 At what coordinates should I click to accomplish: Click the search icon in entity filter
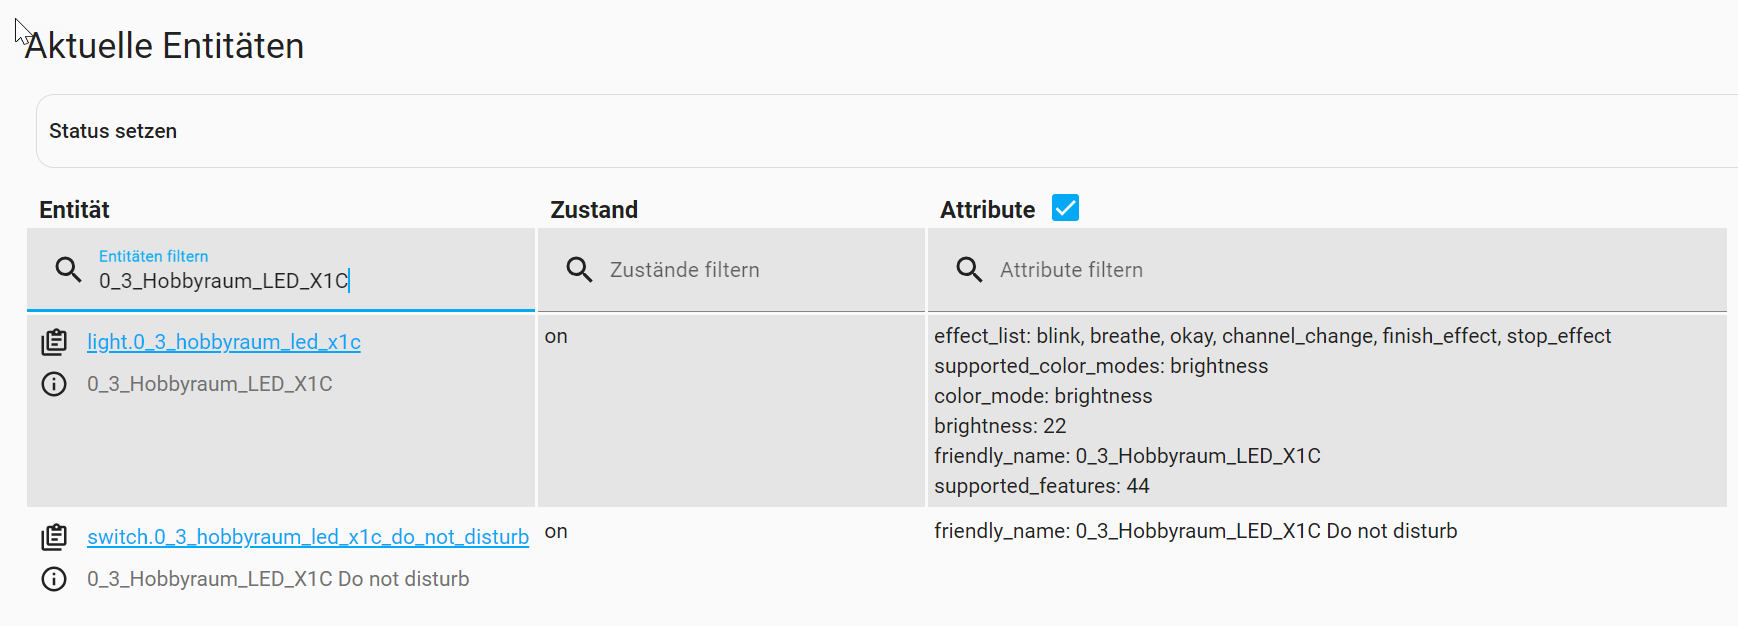[68, 269]
